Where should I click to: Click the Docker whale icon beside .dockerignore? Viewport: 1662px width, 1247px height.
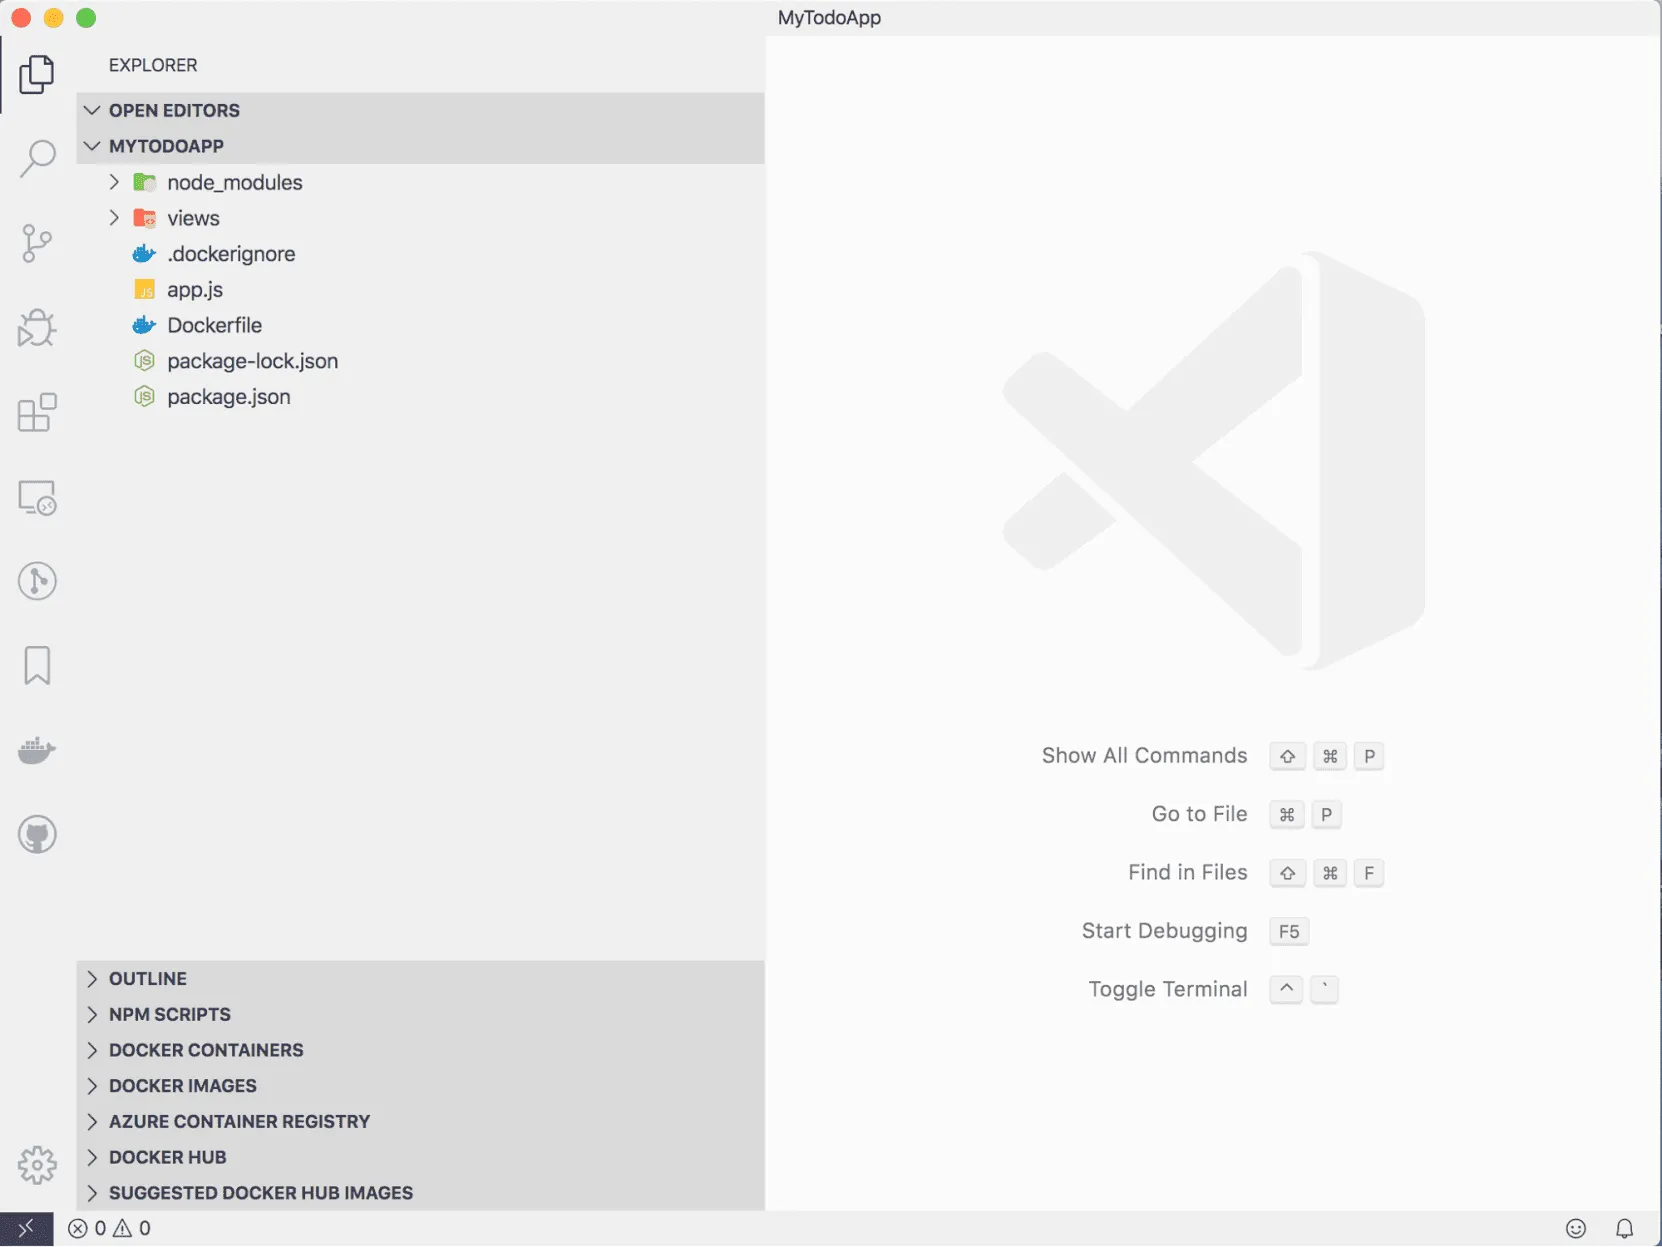coord(145,254)
